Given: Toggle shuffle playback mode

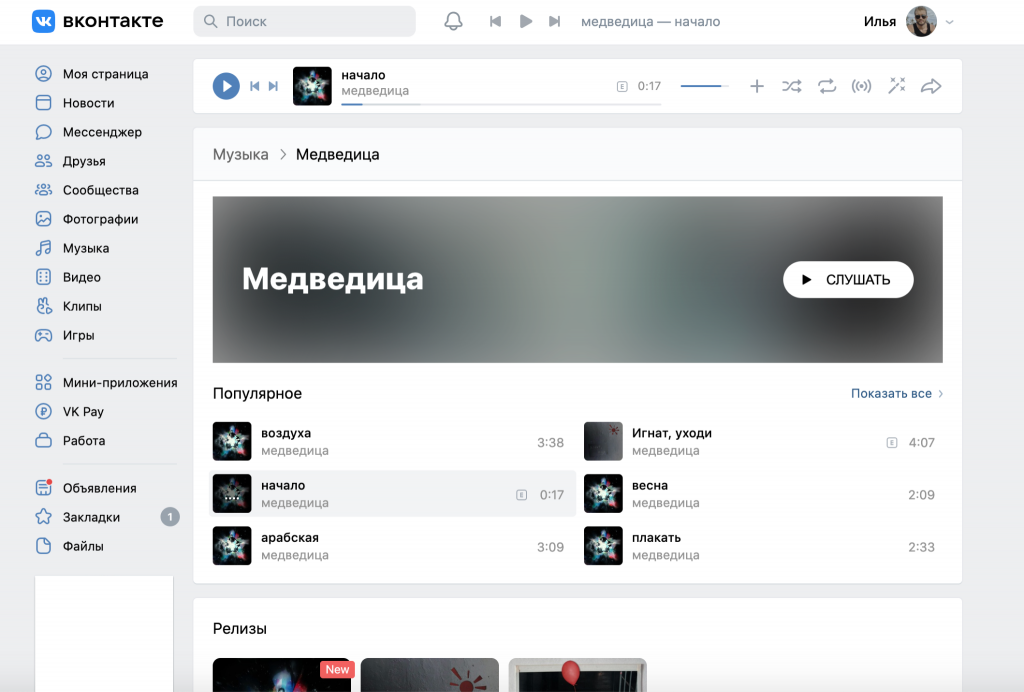Looking at the screenshot, I should point(792,86).
